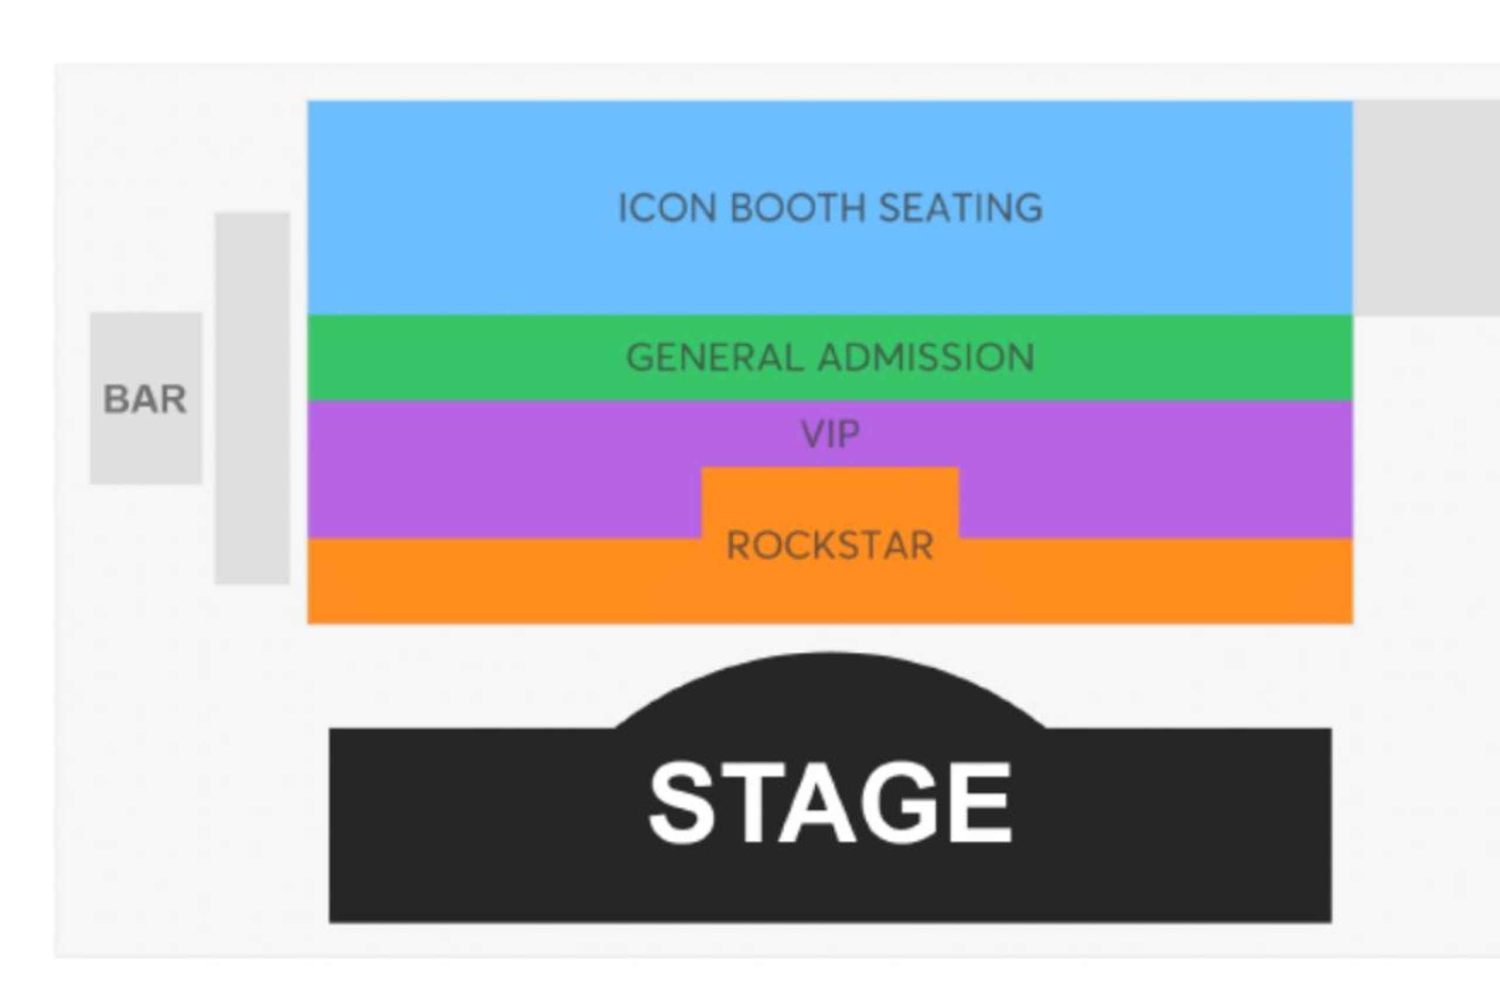Click the ICON BOOTH SEATING label text
This screenshot has width=1500, height=1001.
[830, 208]
